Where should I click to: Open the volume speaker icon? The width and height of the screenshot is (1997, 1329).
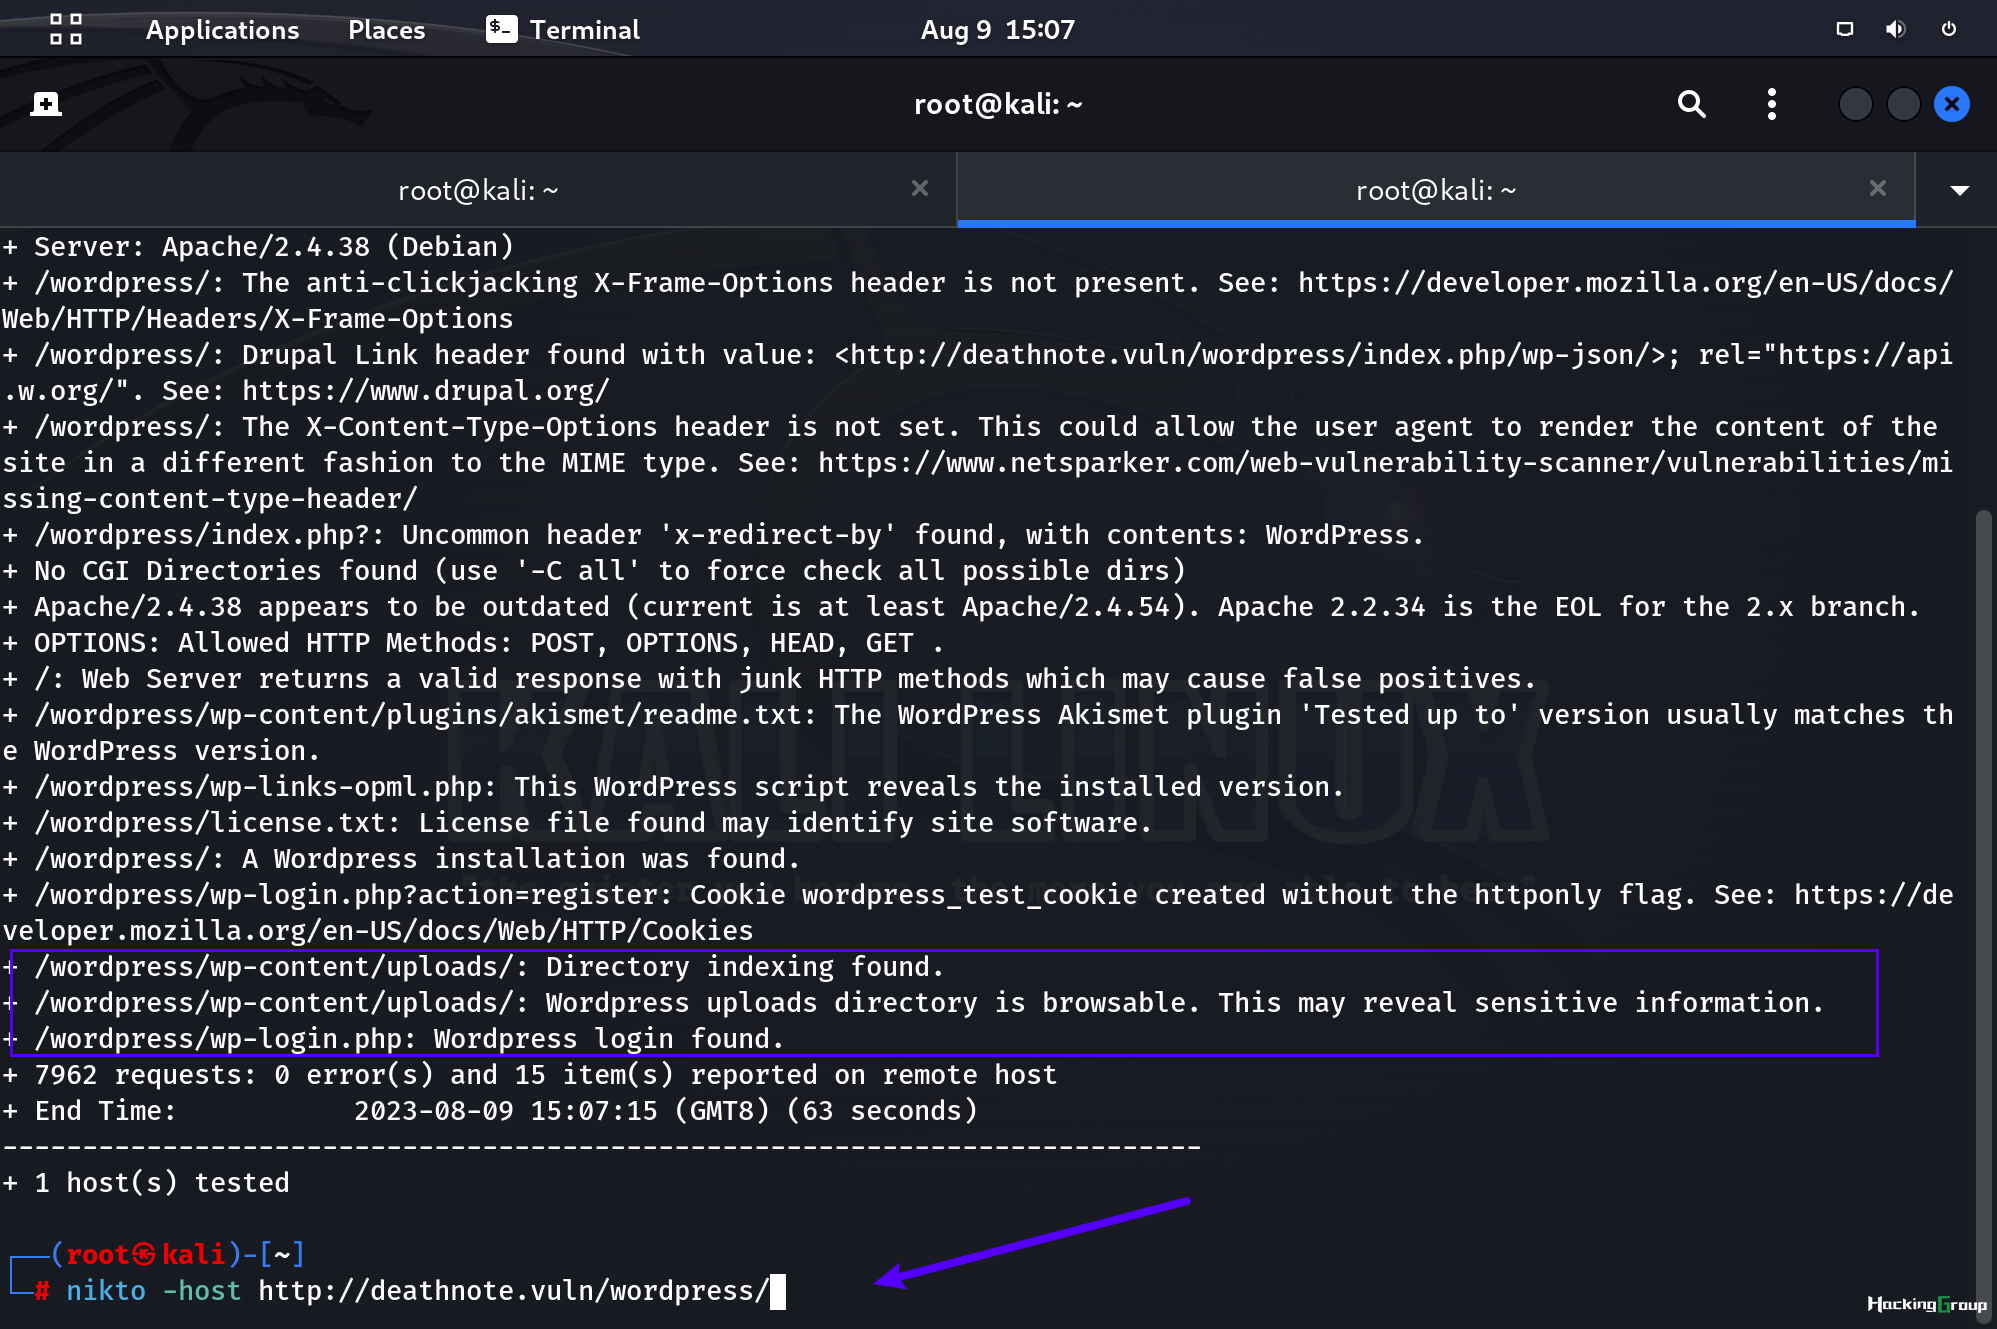coord(1895,29)
